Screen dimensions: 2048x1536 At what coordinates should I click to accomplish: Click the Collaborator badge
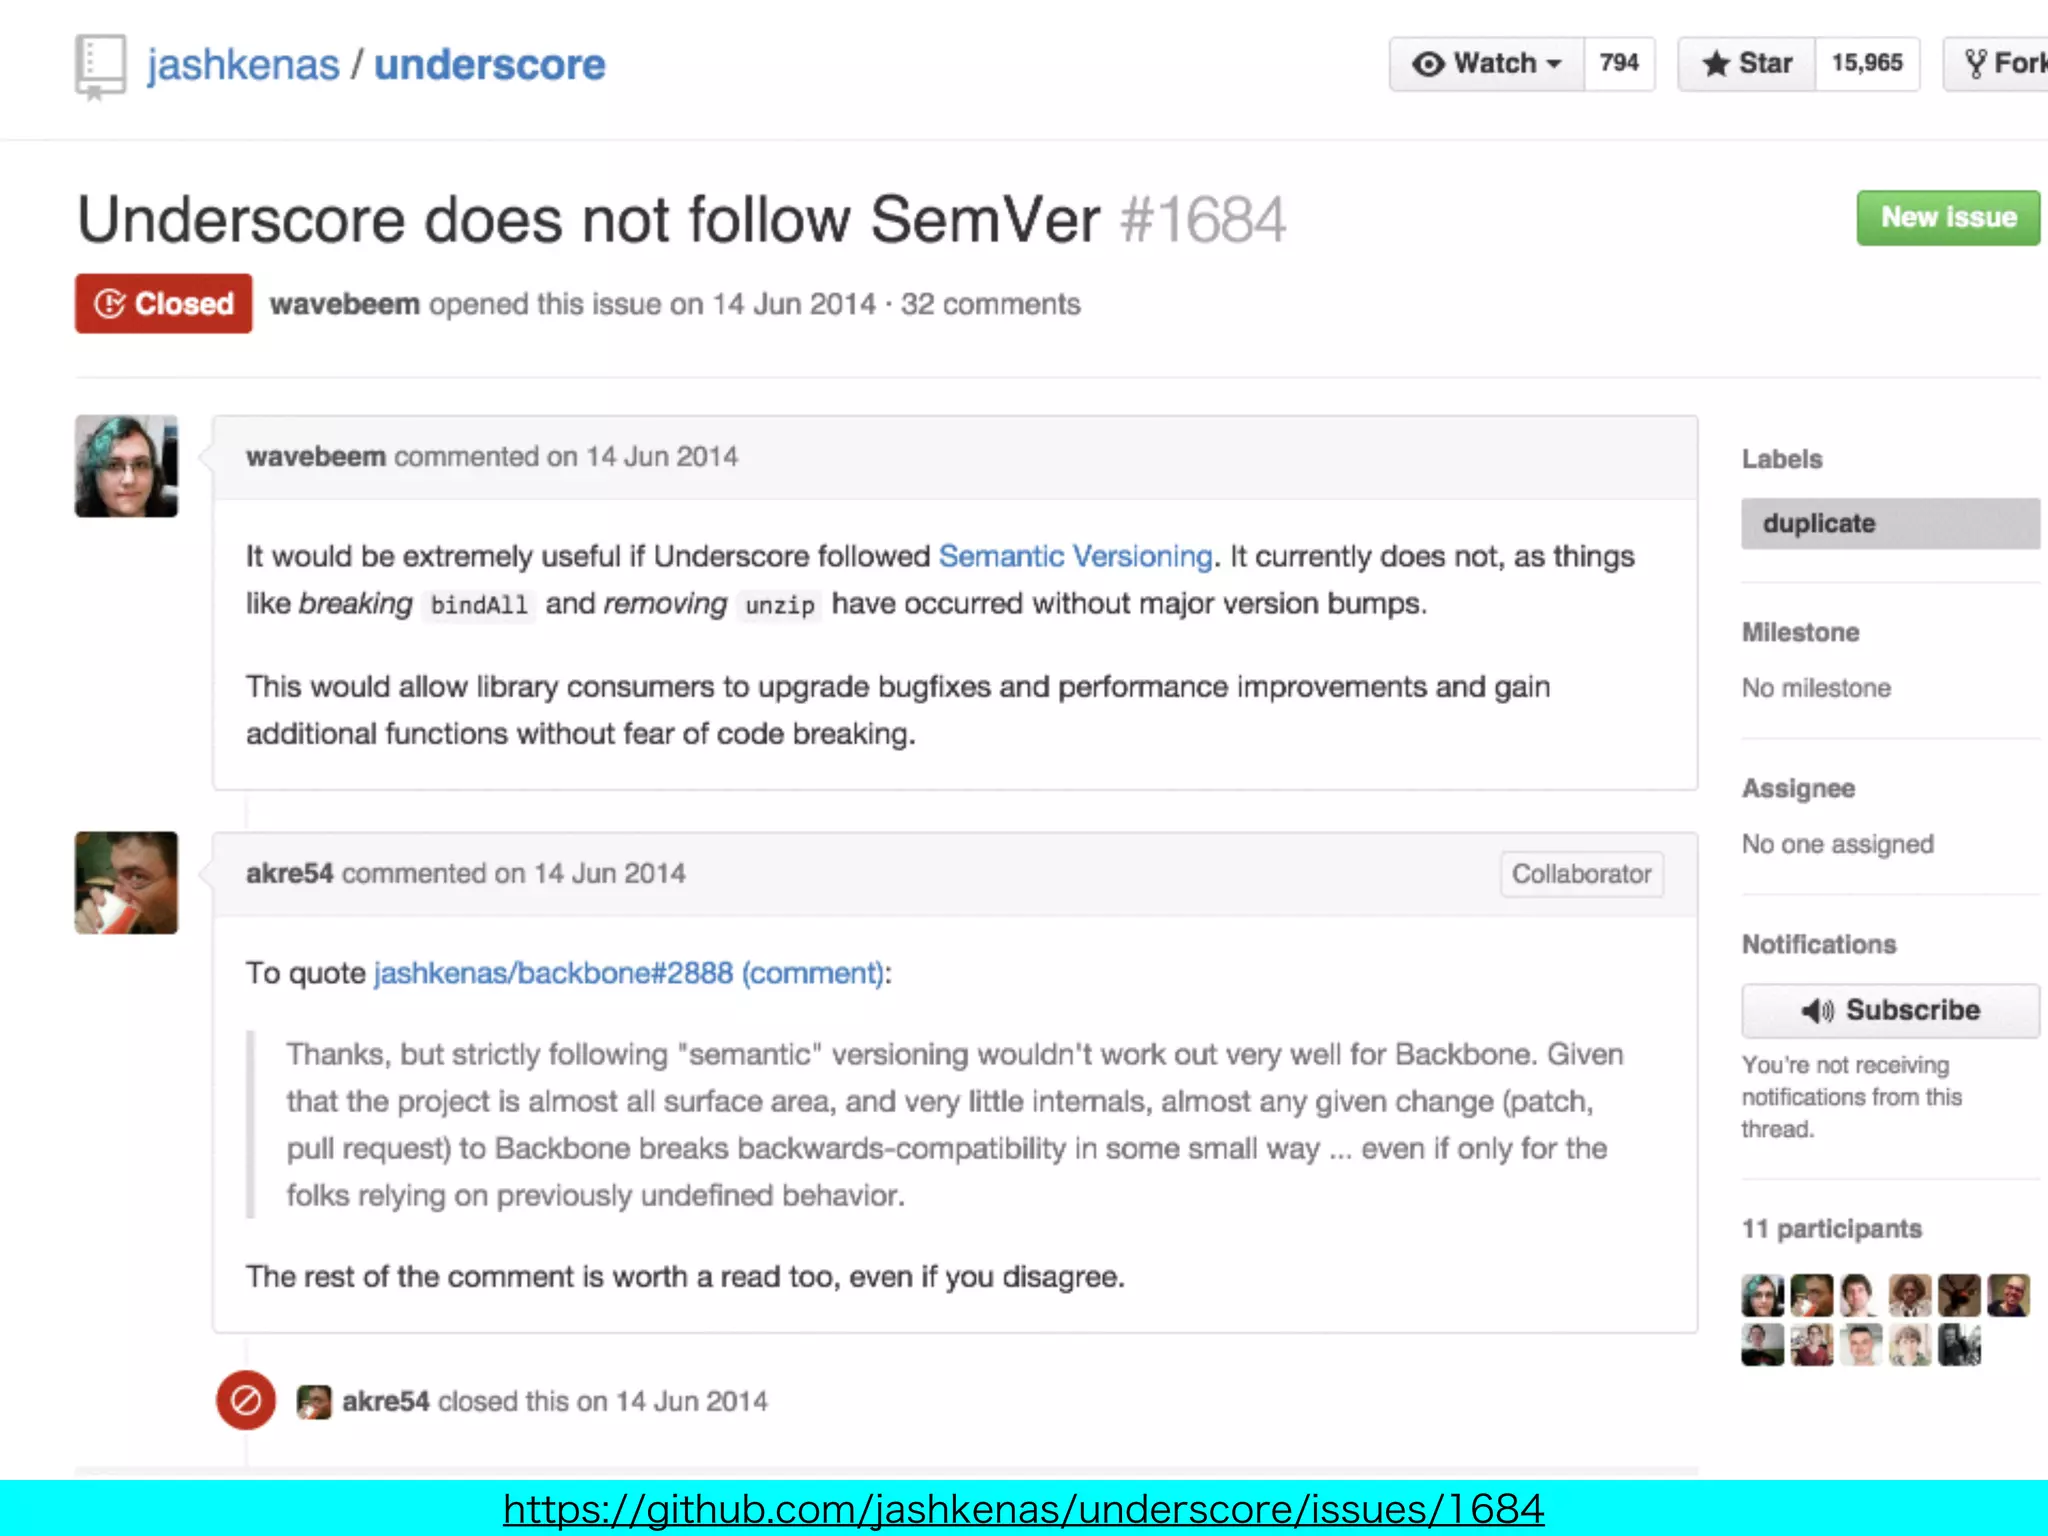pos(1581,874)
